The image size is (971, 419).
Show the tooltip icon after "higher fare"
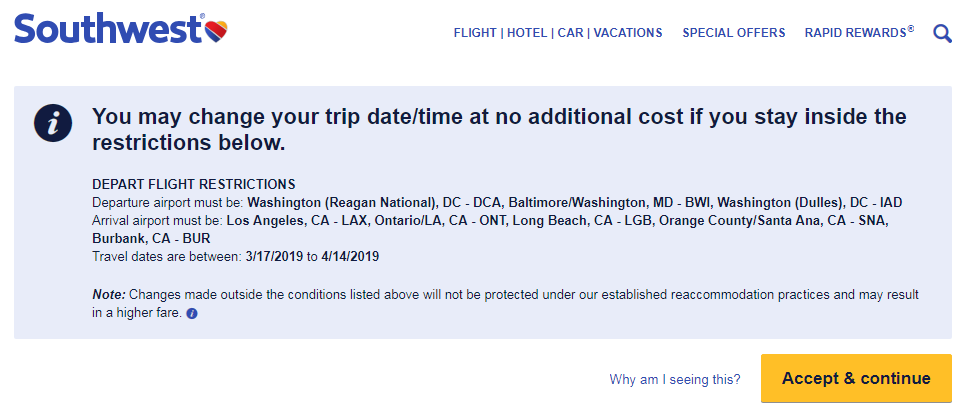(x=192, y=314)
